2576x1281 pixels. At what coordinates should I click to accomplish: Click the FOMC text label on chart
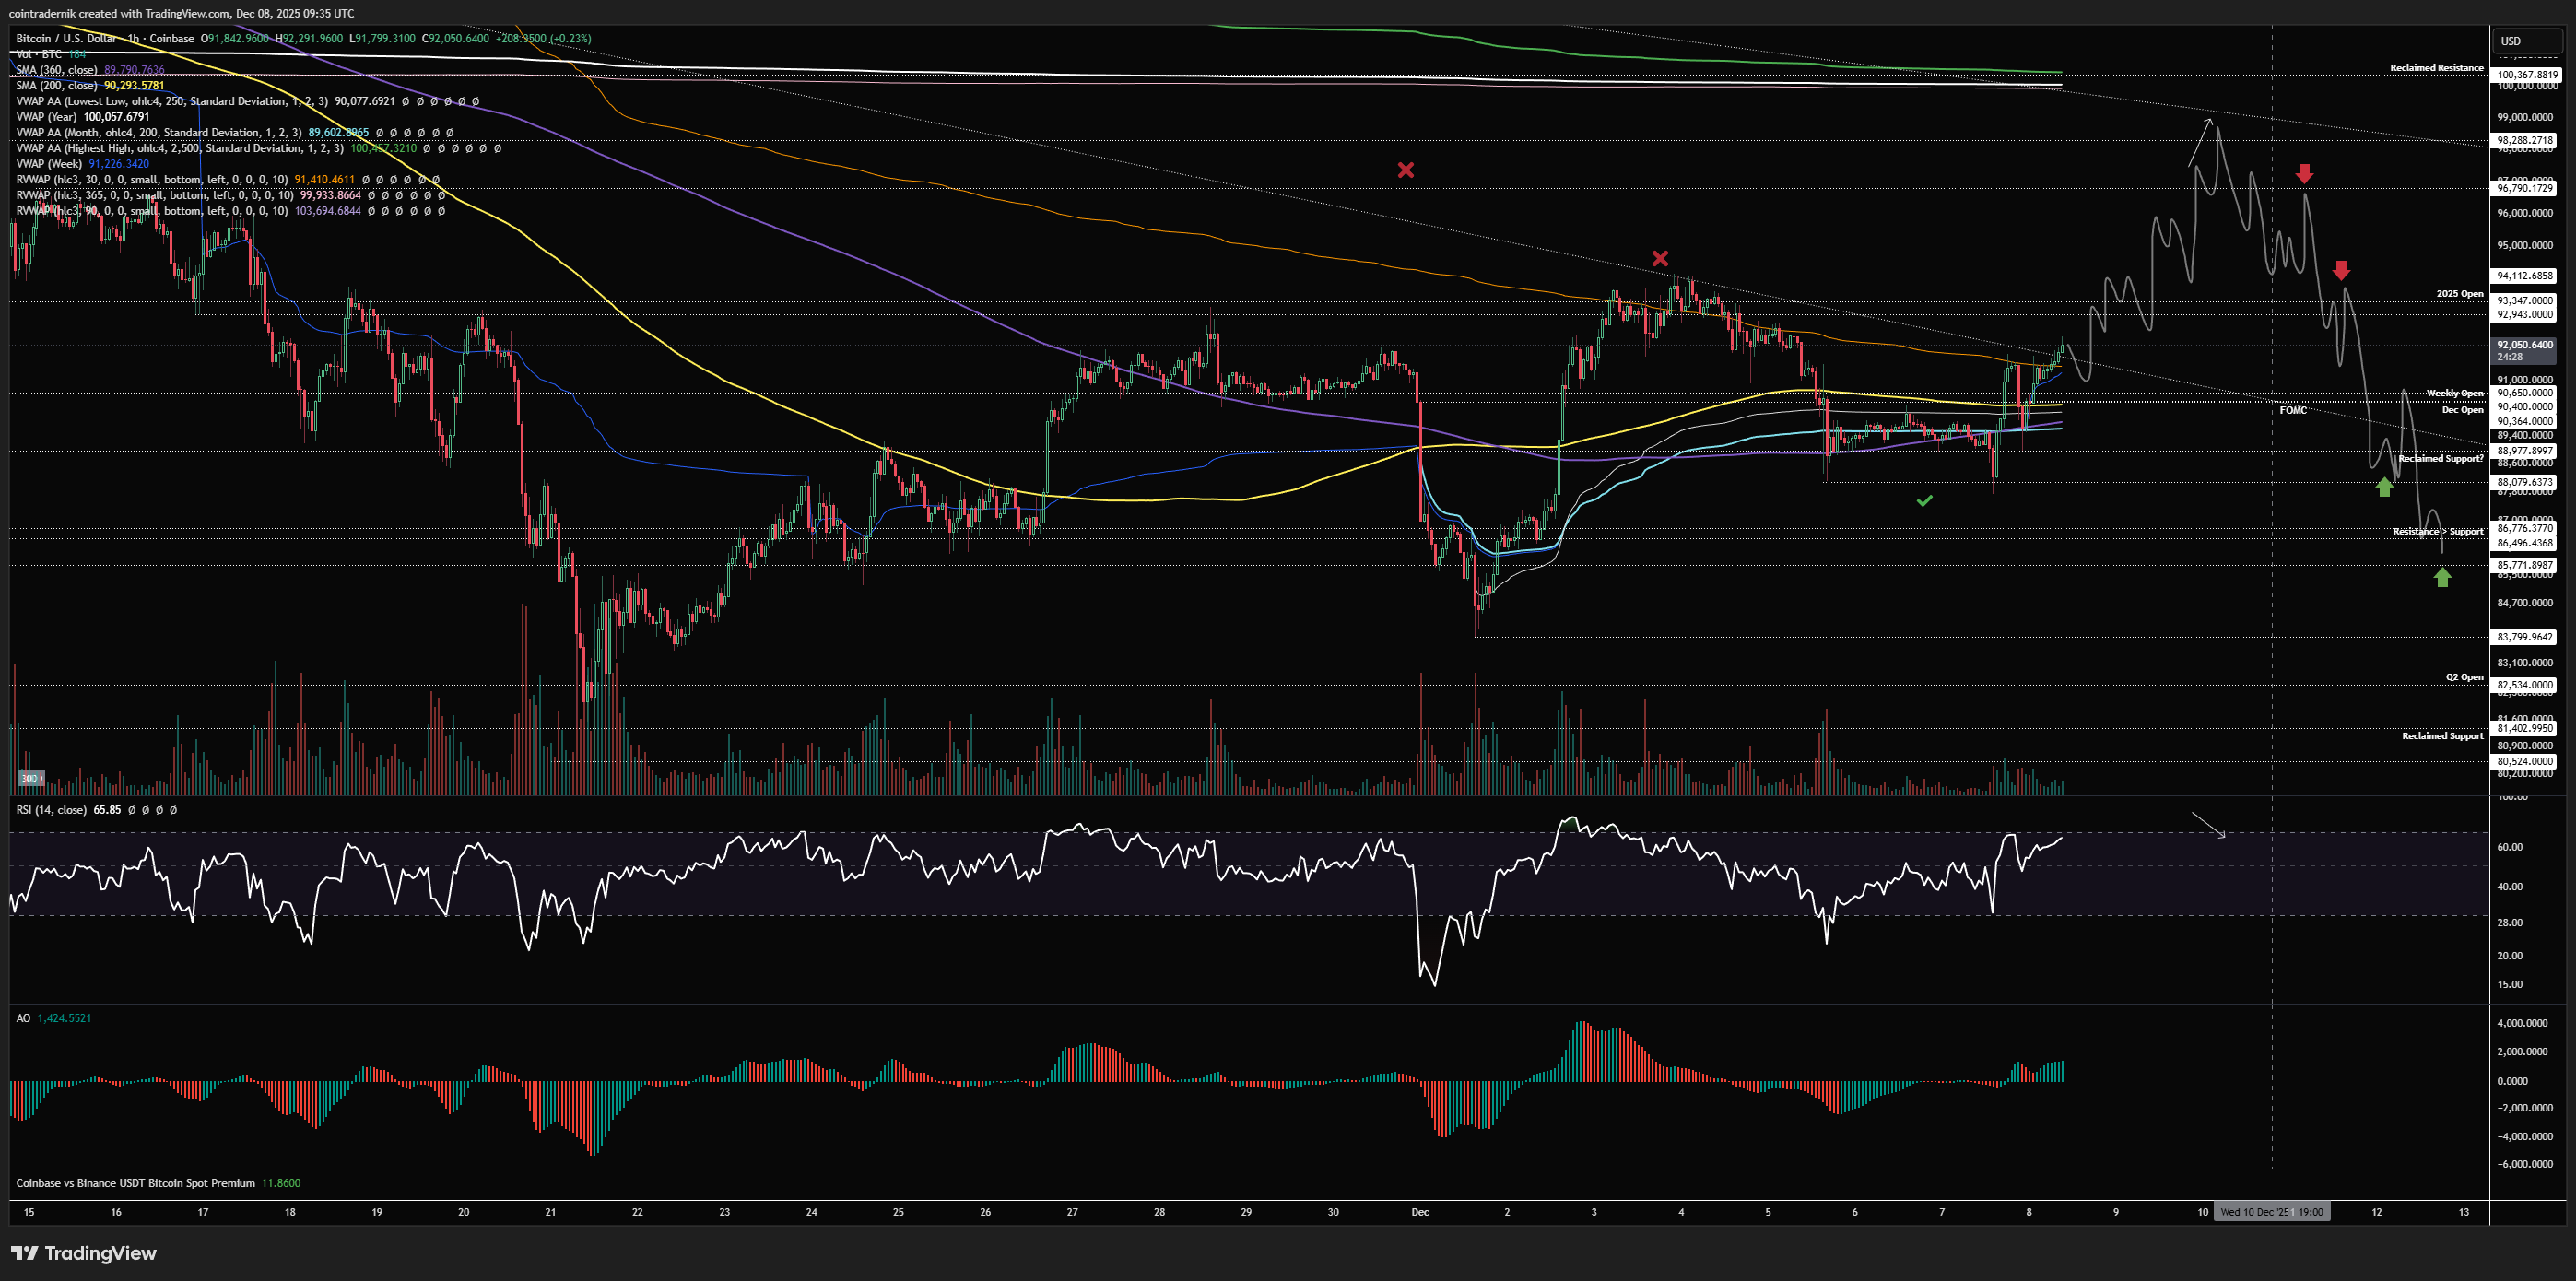(2292, 410)
